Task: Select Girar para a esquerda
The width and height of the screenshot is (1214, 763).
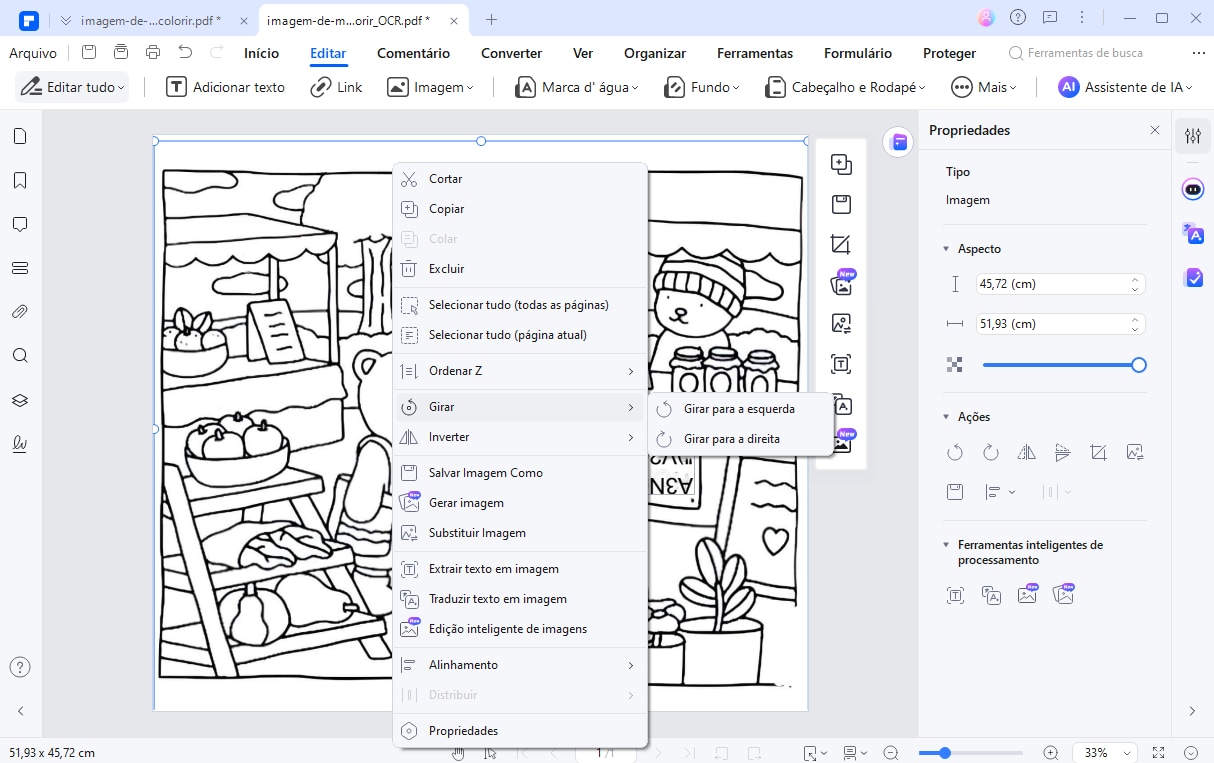Action: [x=740, y=409]
